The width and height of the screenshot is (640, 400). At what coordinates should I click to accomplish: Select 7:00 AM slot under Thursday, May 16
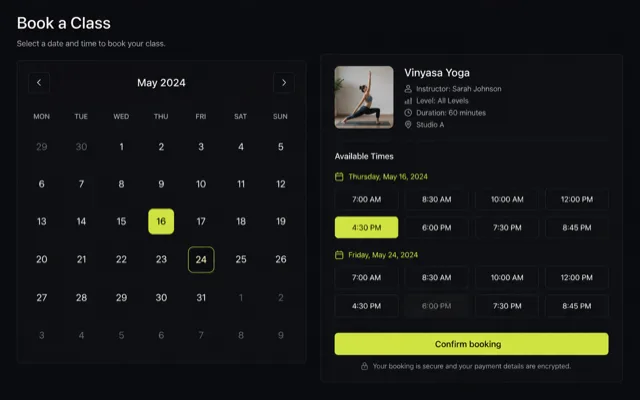(x=367, y=200)
